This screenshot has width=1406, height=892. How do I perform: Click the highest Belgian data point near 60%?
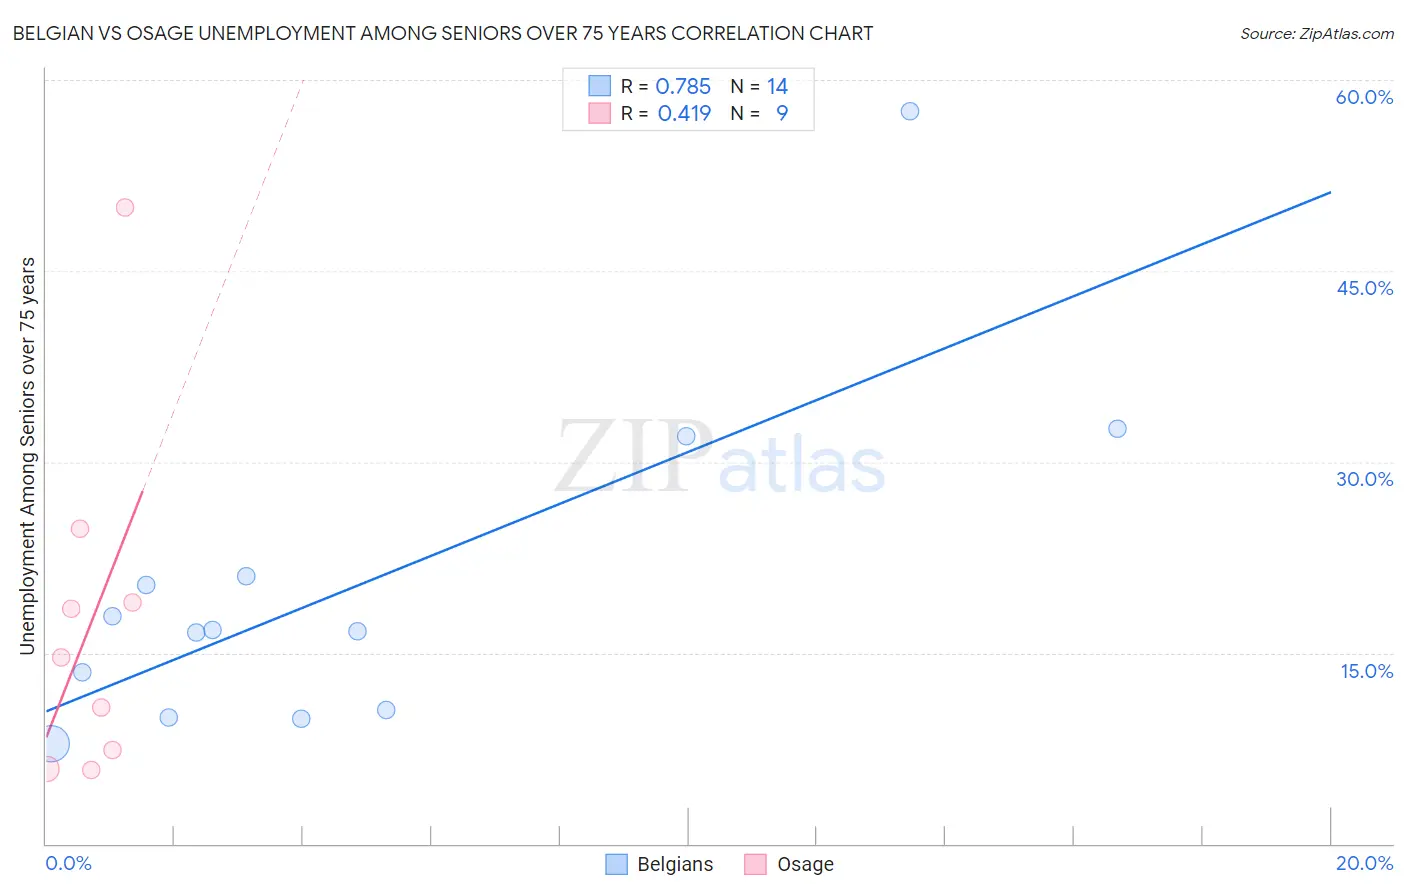(910, 111)
